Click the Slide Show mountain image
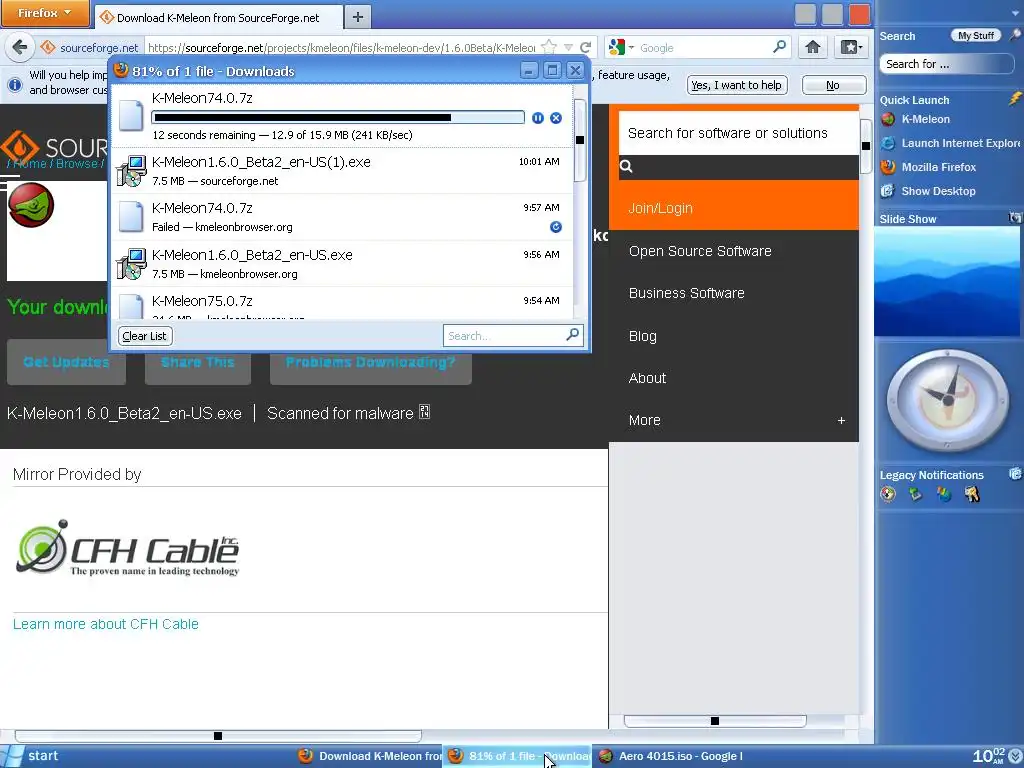The height and width of the screenshot is (768, 1024). tap(946, 281)
